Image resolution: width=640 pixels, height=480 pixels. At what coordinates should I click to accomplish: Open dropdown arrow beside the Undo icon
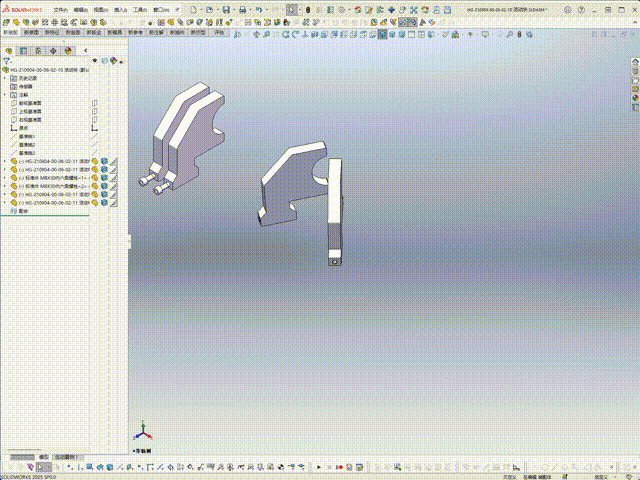[267, 10]
